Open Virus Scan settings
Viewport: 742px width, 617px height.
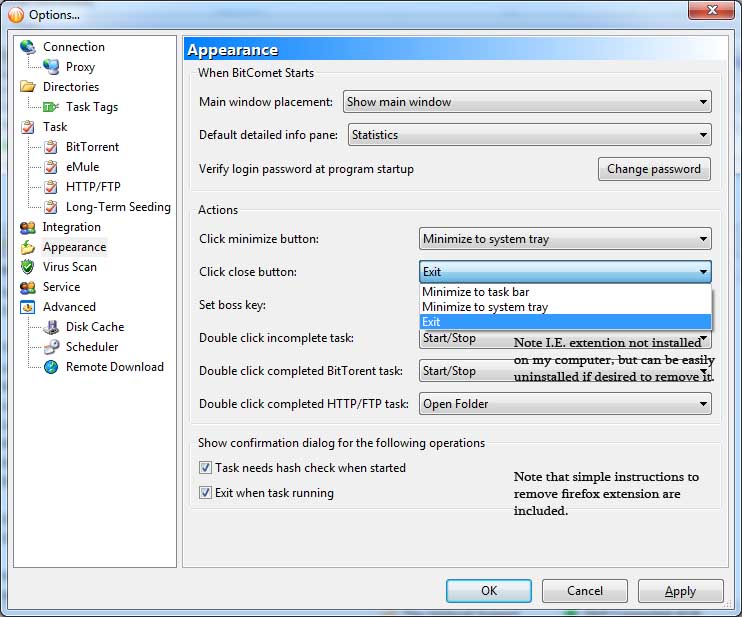(70, 267)
